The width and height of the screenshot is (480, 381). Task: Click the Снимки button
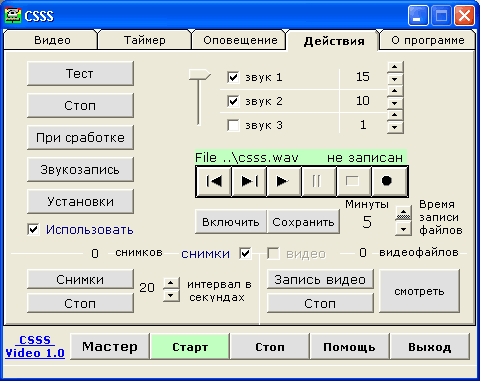point(80,279)
